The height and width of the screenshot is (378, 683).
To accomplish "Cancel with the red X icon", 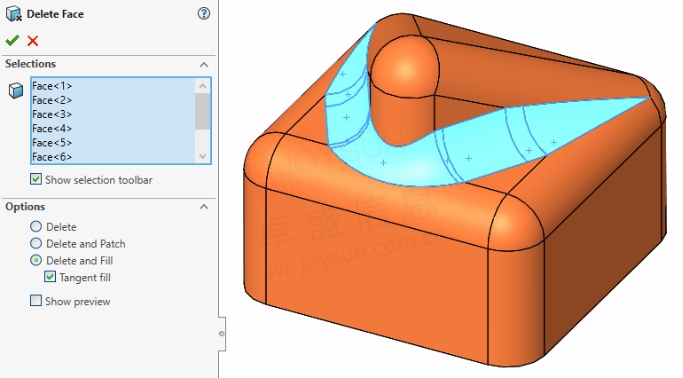I will [x=33, y=40].
